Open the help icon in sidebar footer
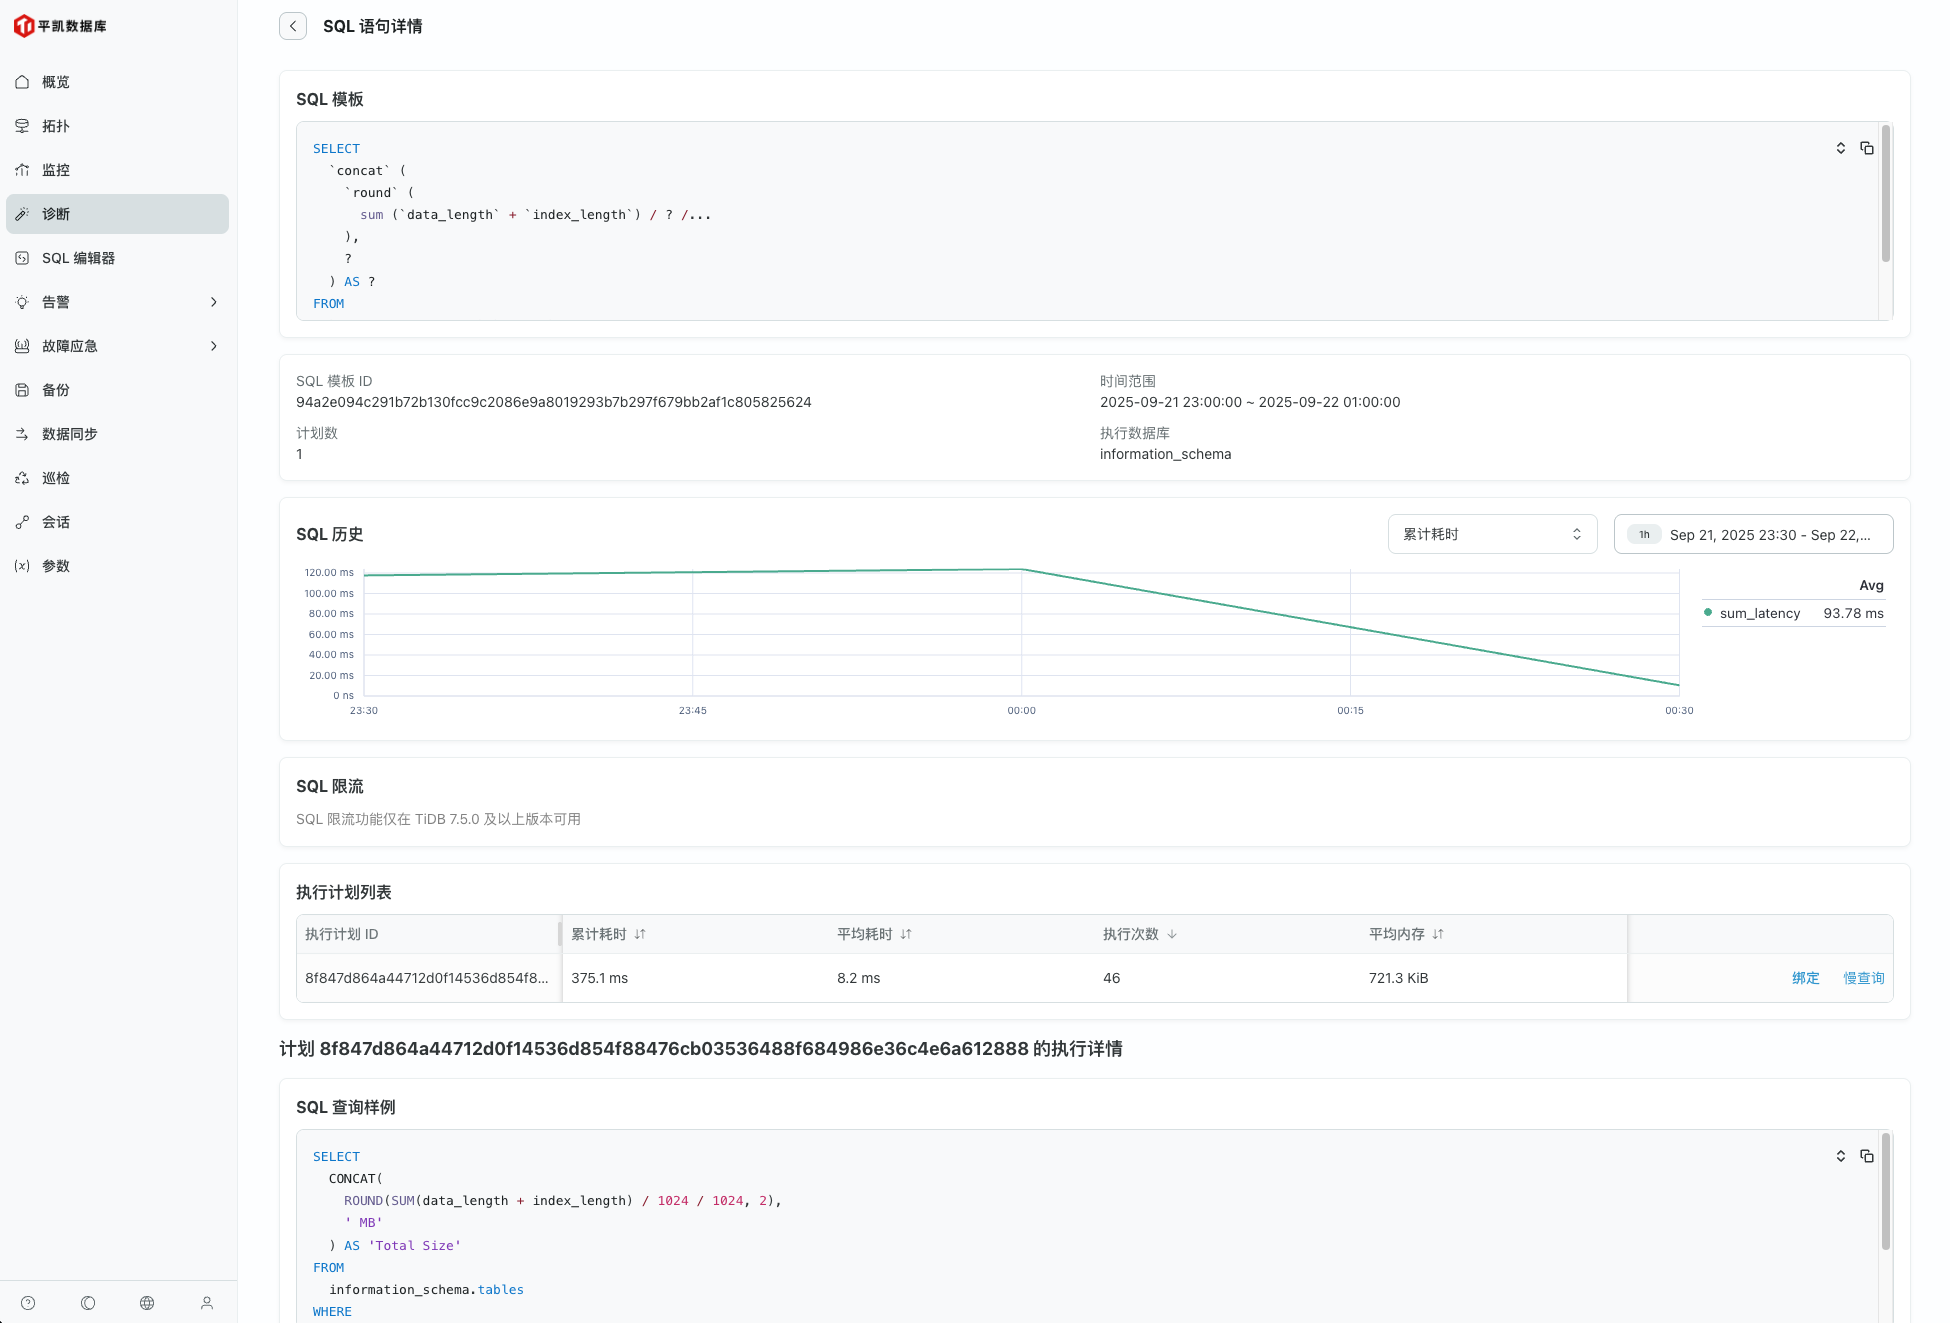This screenshot has height=1323, width=1950. [x=28, y=1303]
